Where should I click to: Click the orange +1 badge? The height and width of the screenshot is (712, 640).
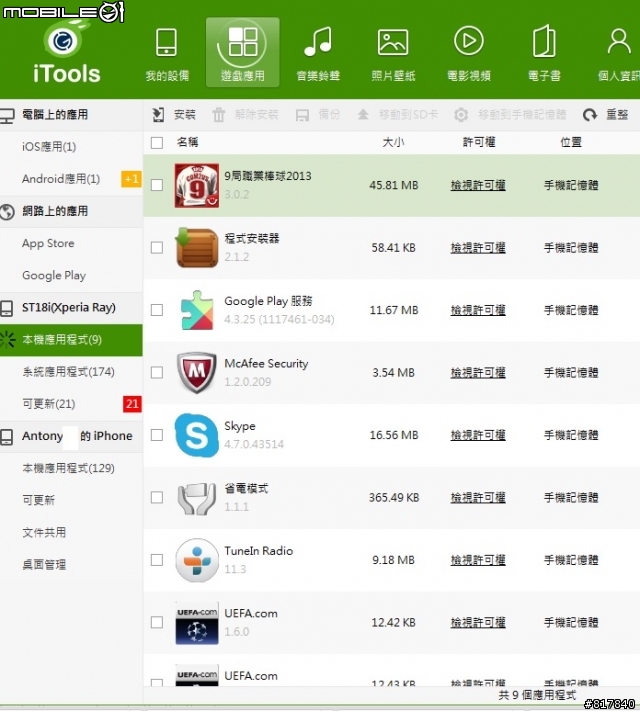[x=131, y=179]
